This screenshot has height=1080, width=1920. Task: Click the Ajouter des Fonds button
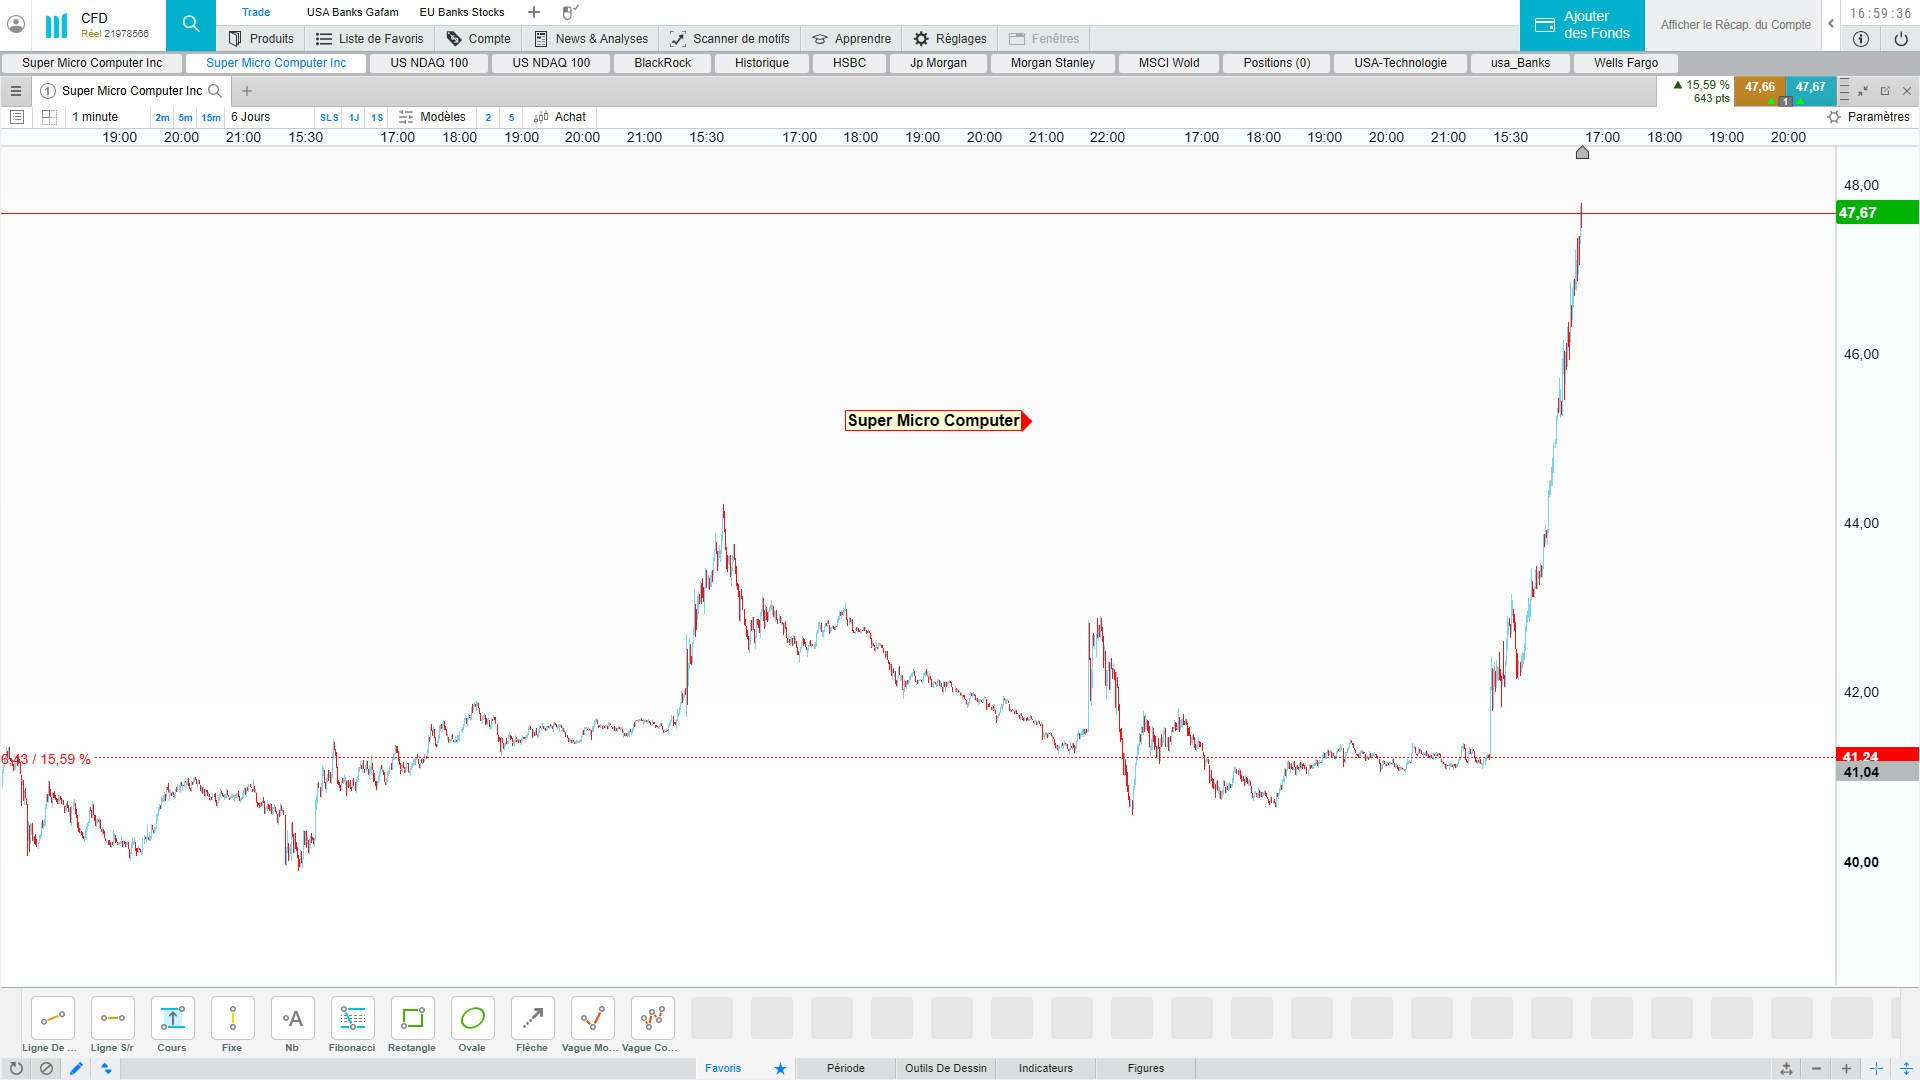coord(1582,25)
